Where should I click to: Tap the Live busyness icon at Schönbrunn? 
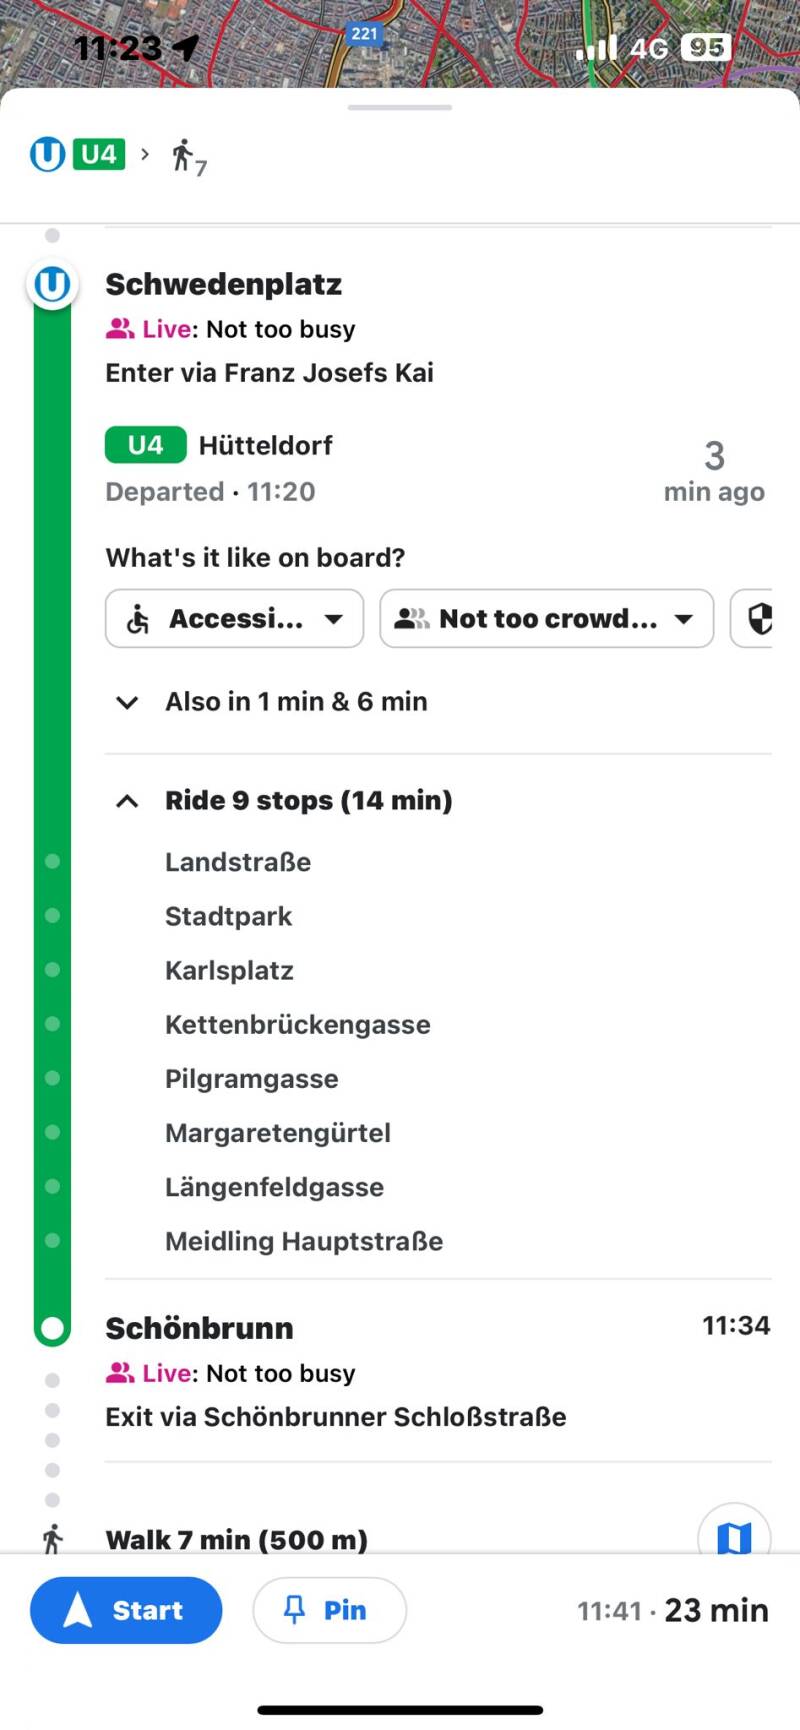pos(121,1373)
